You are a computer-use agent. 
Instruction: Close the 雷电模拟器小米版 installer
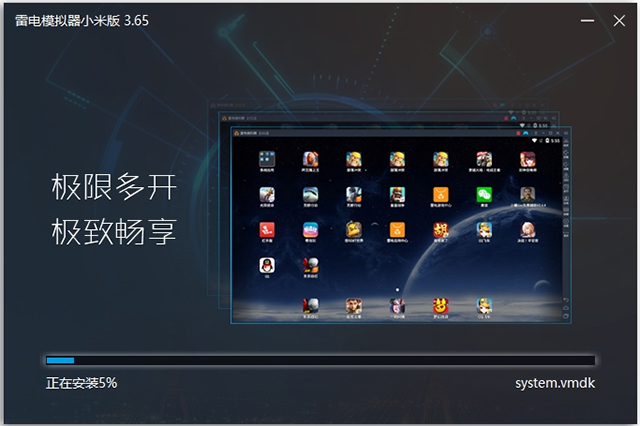coord(619,20)
